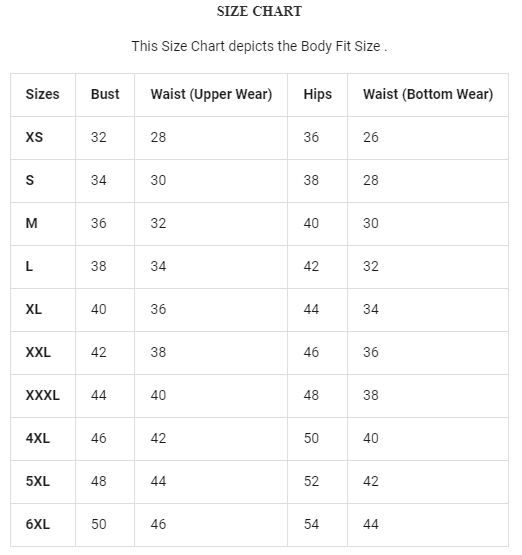Select the XS size row label
522x555 pixels.
[x=34, y=137]
